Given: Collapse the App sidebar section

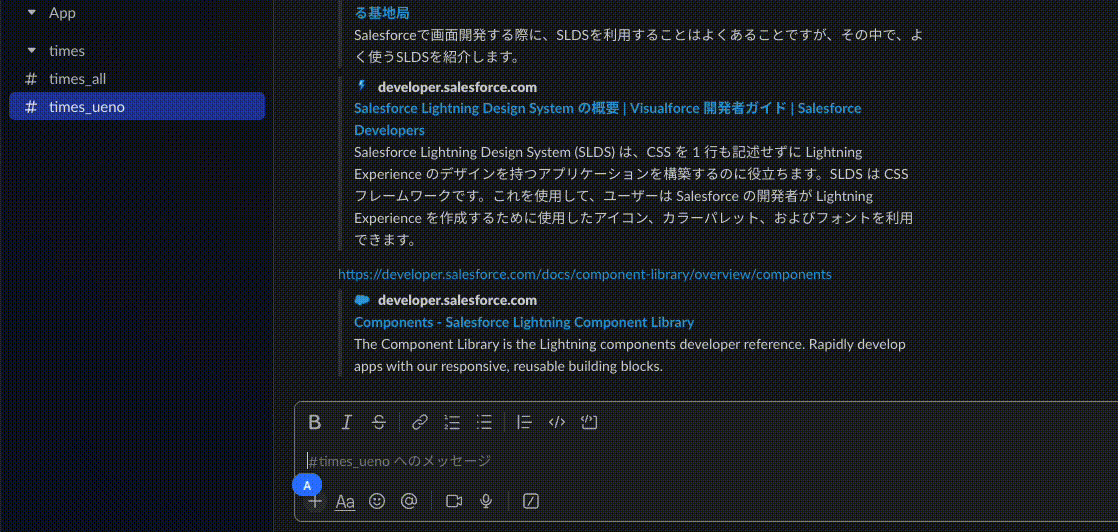Looking at the screenshot, I should click(x=31, y=13).
